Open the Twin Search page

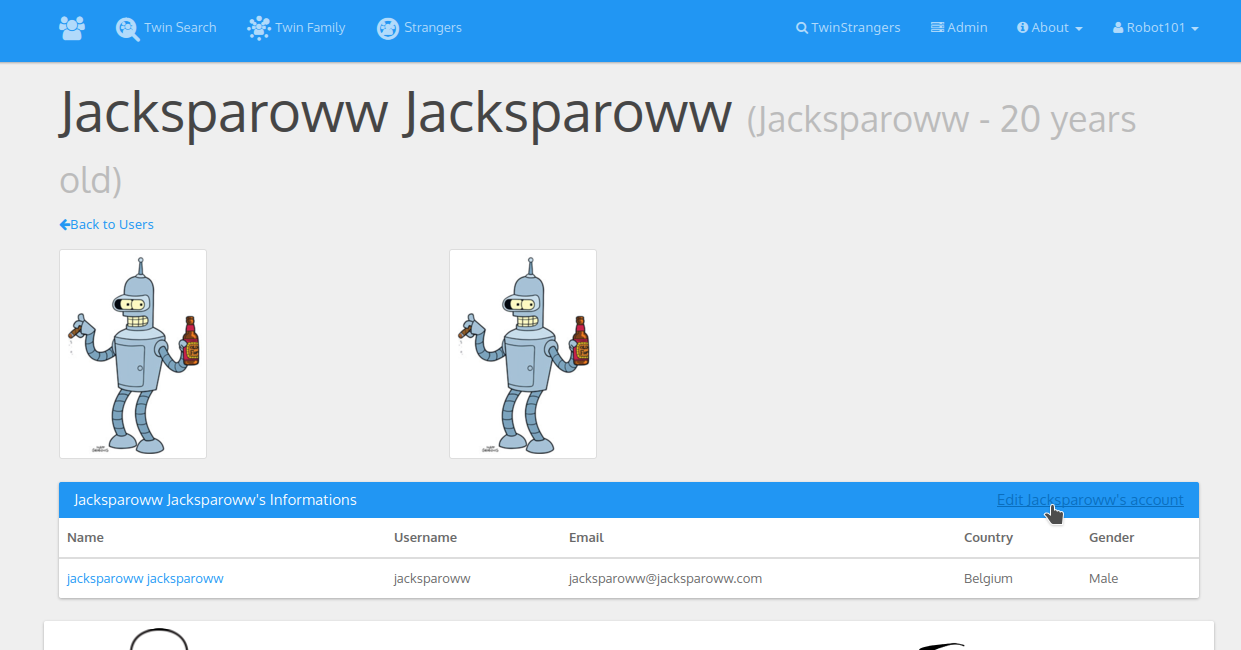click(x=166, y=28)
